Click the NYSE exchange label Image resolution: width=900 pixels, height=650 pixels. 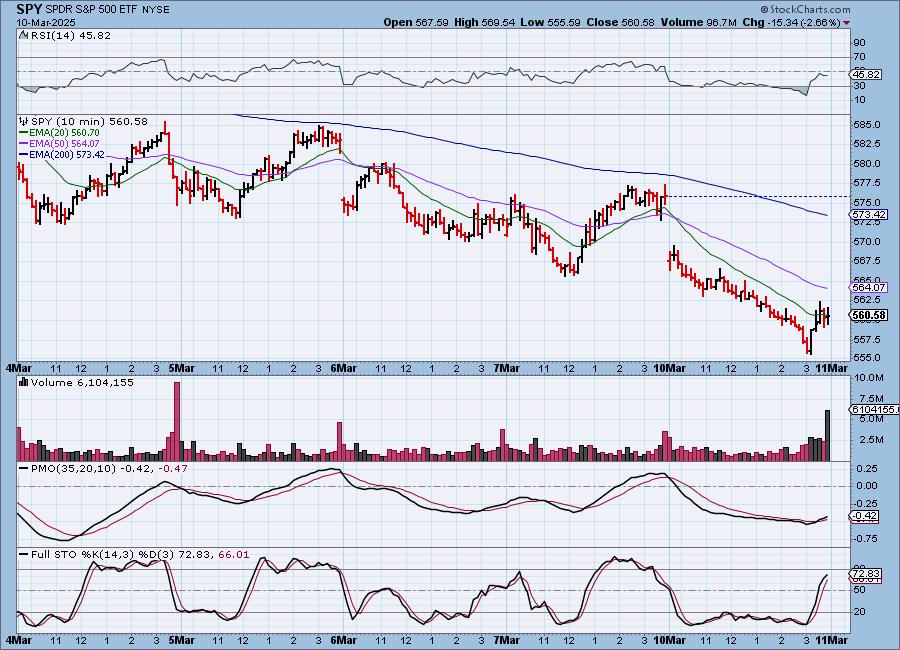[154, 10]
